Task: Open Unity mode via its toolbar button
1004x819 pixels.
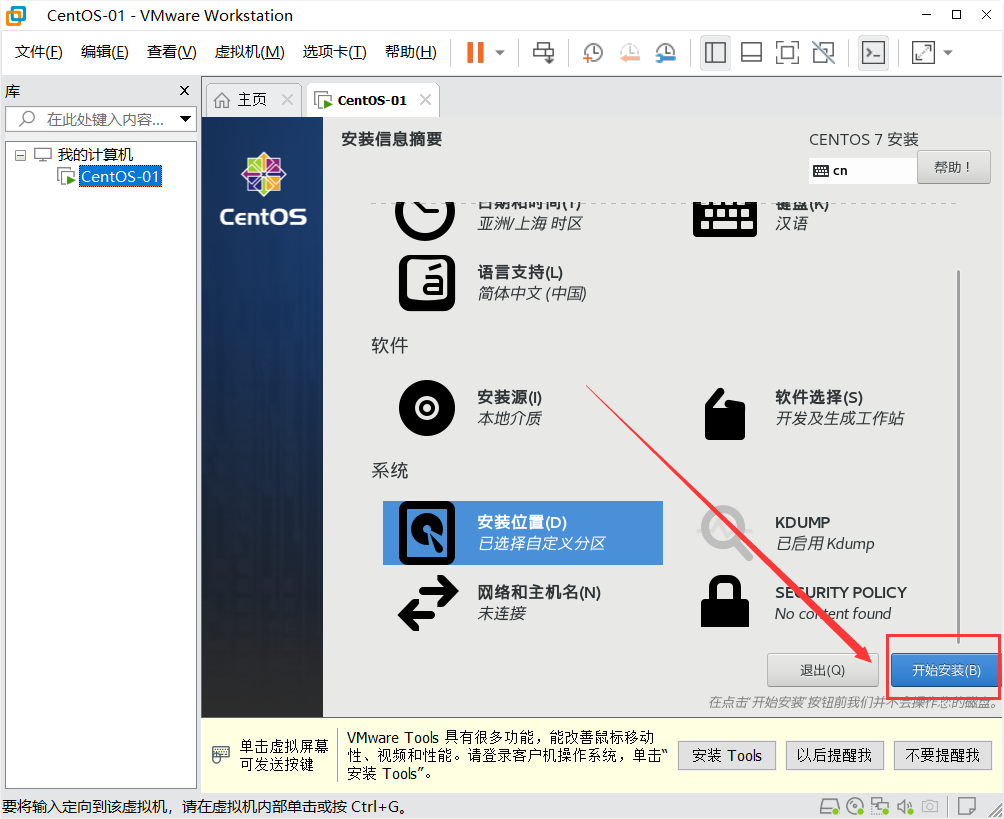Action: tap(822, 51)
